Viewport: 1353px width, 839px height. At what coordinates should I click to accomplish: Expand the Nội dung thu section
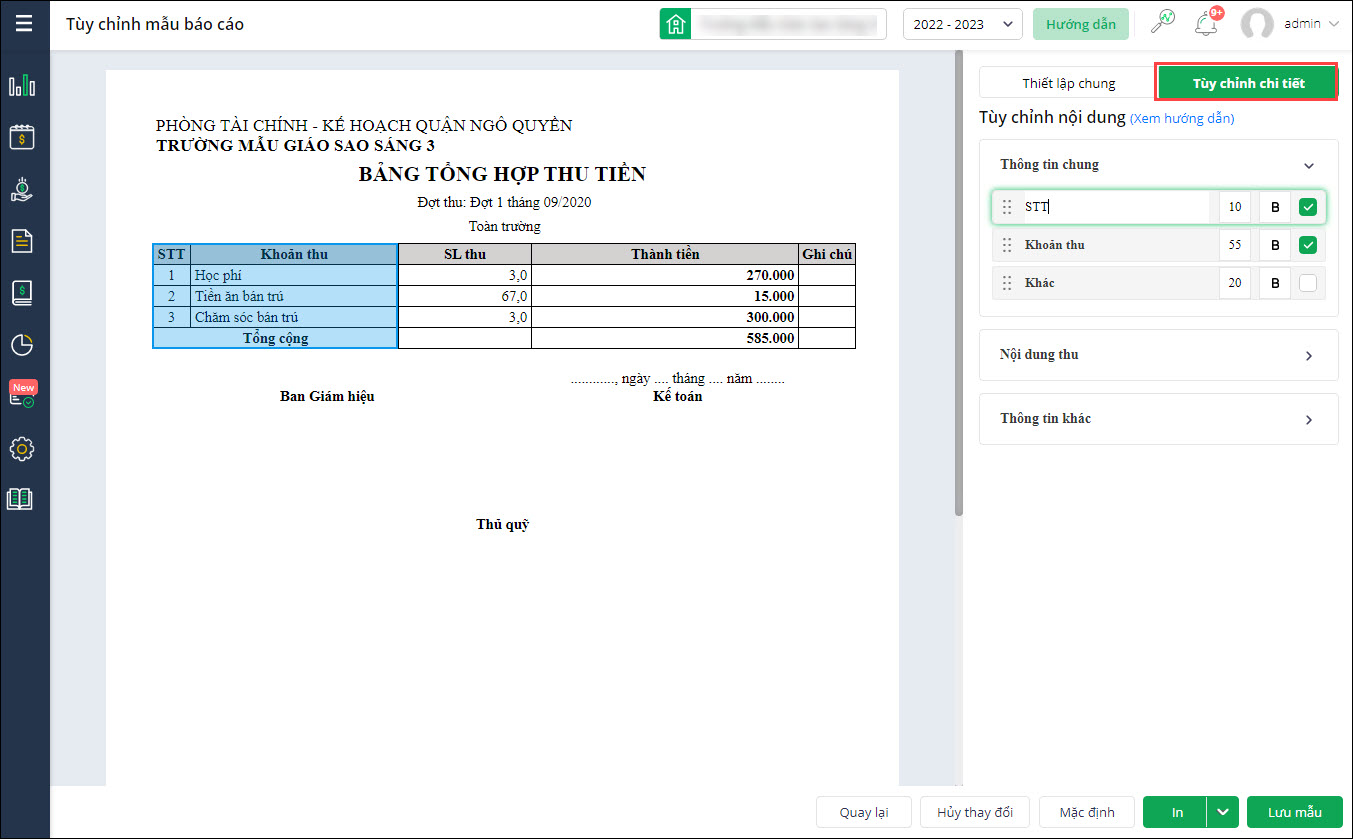coord(1309,356)
